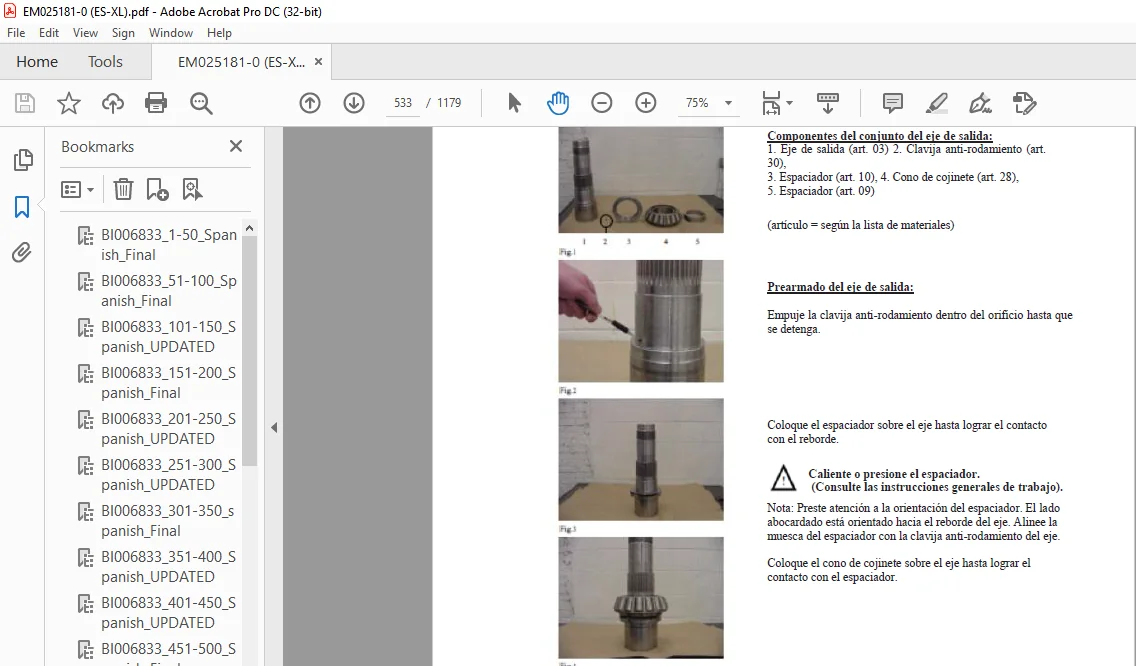1136x666 pixels.
Task: Open the Window menu
Action: 170,33
